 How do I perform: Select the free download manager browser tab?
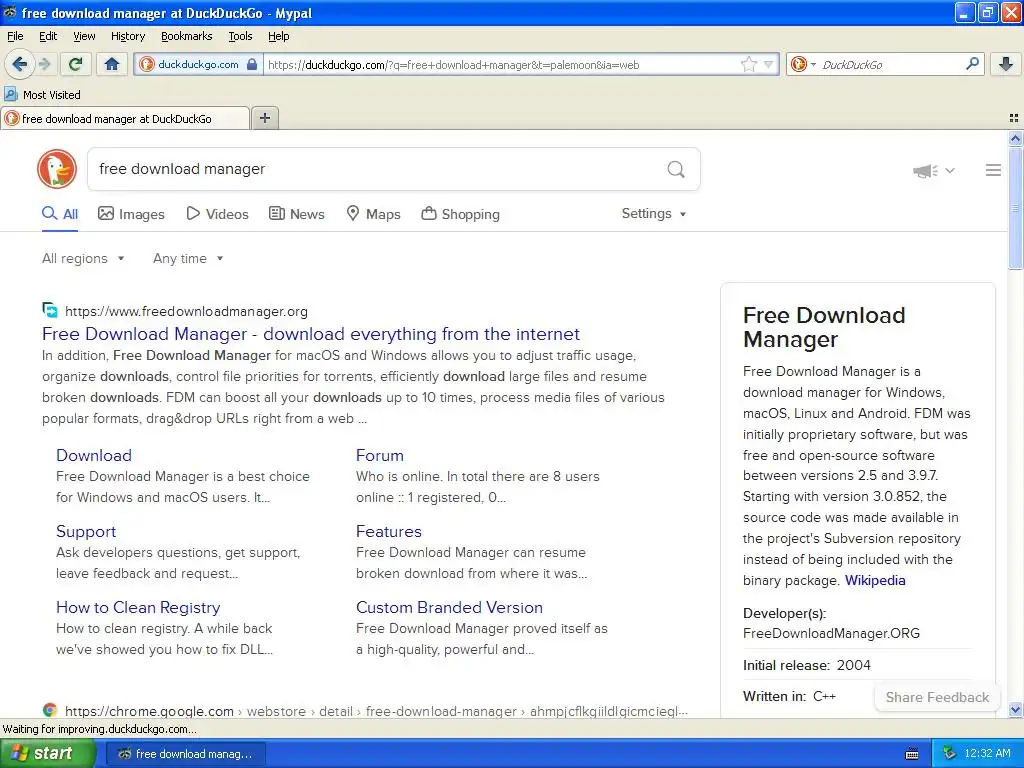pos(125,118)
